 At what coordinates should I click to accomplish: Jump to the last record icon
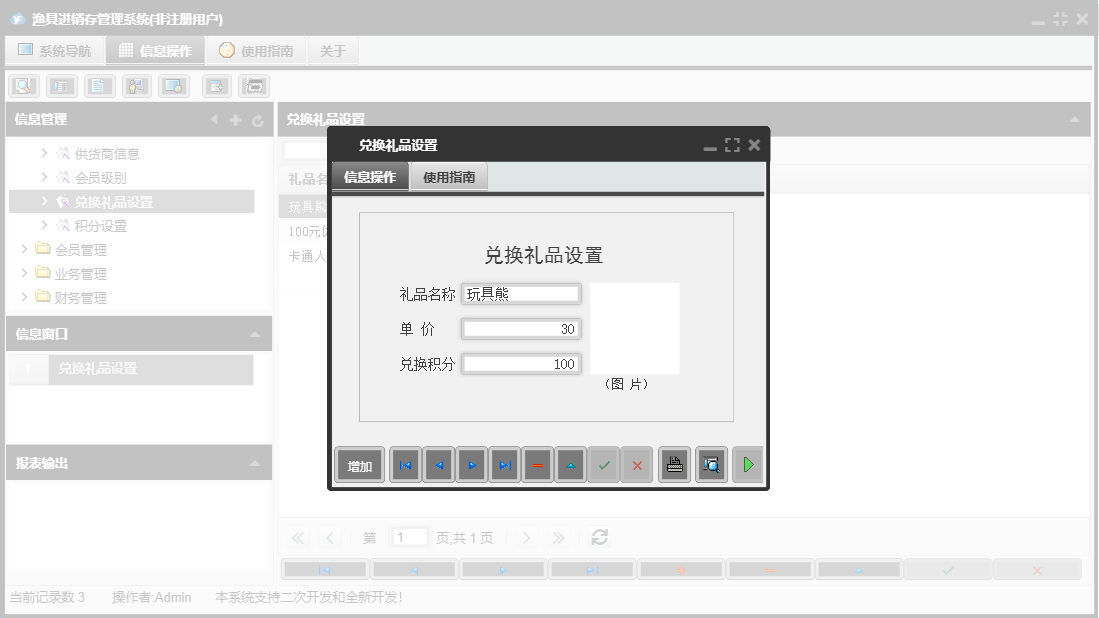point(504,464)
